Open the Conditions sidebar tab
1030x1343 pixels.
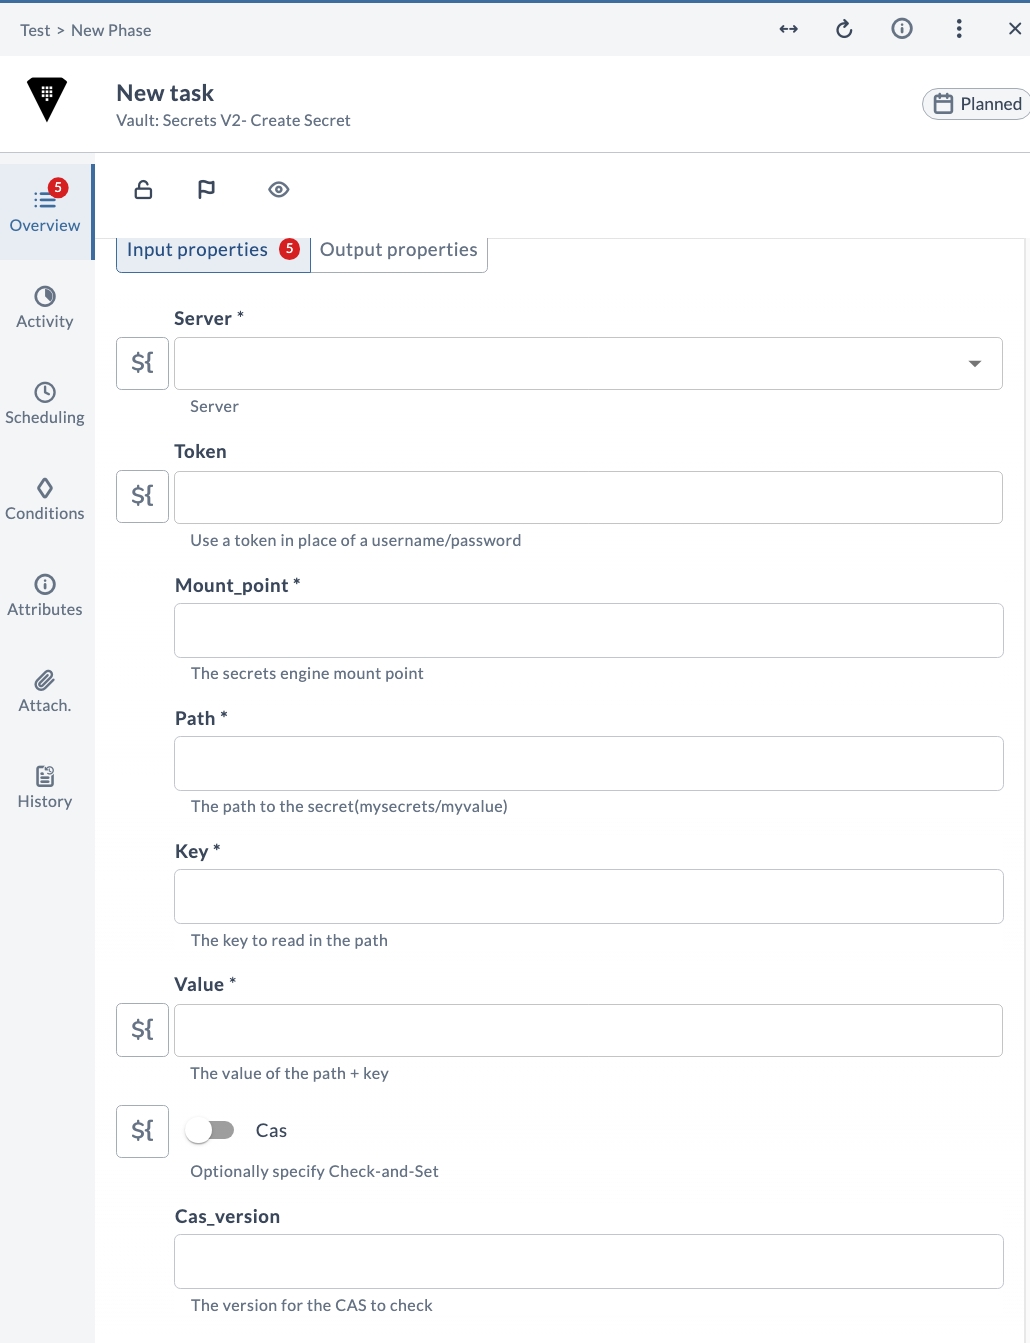(45, 499)
